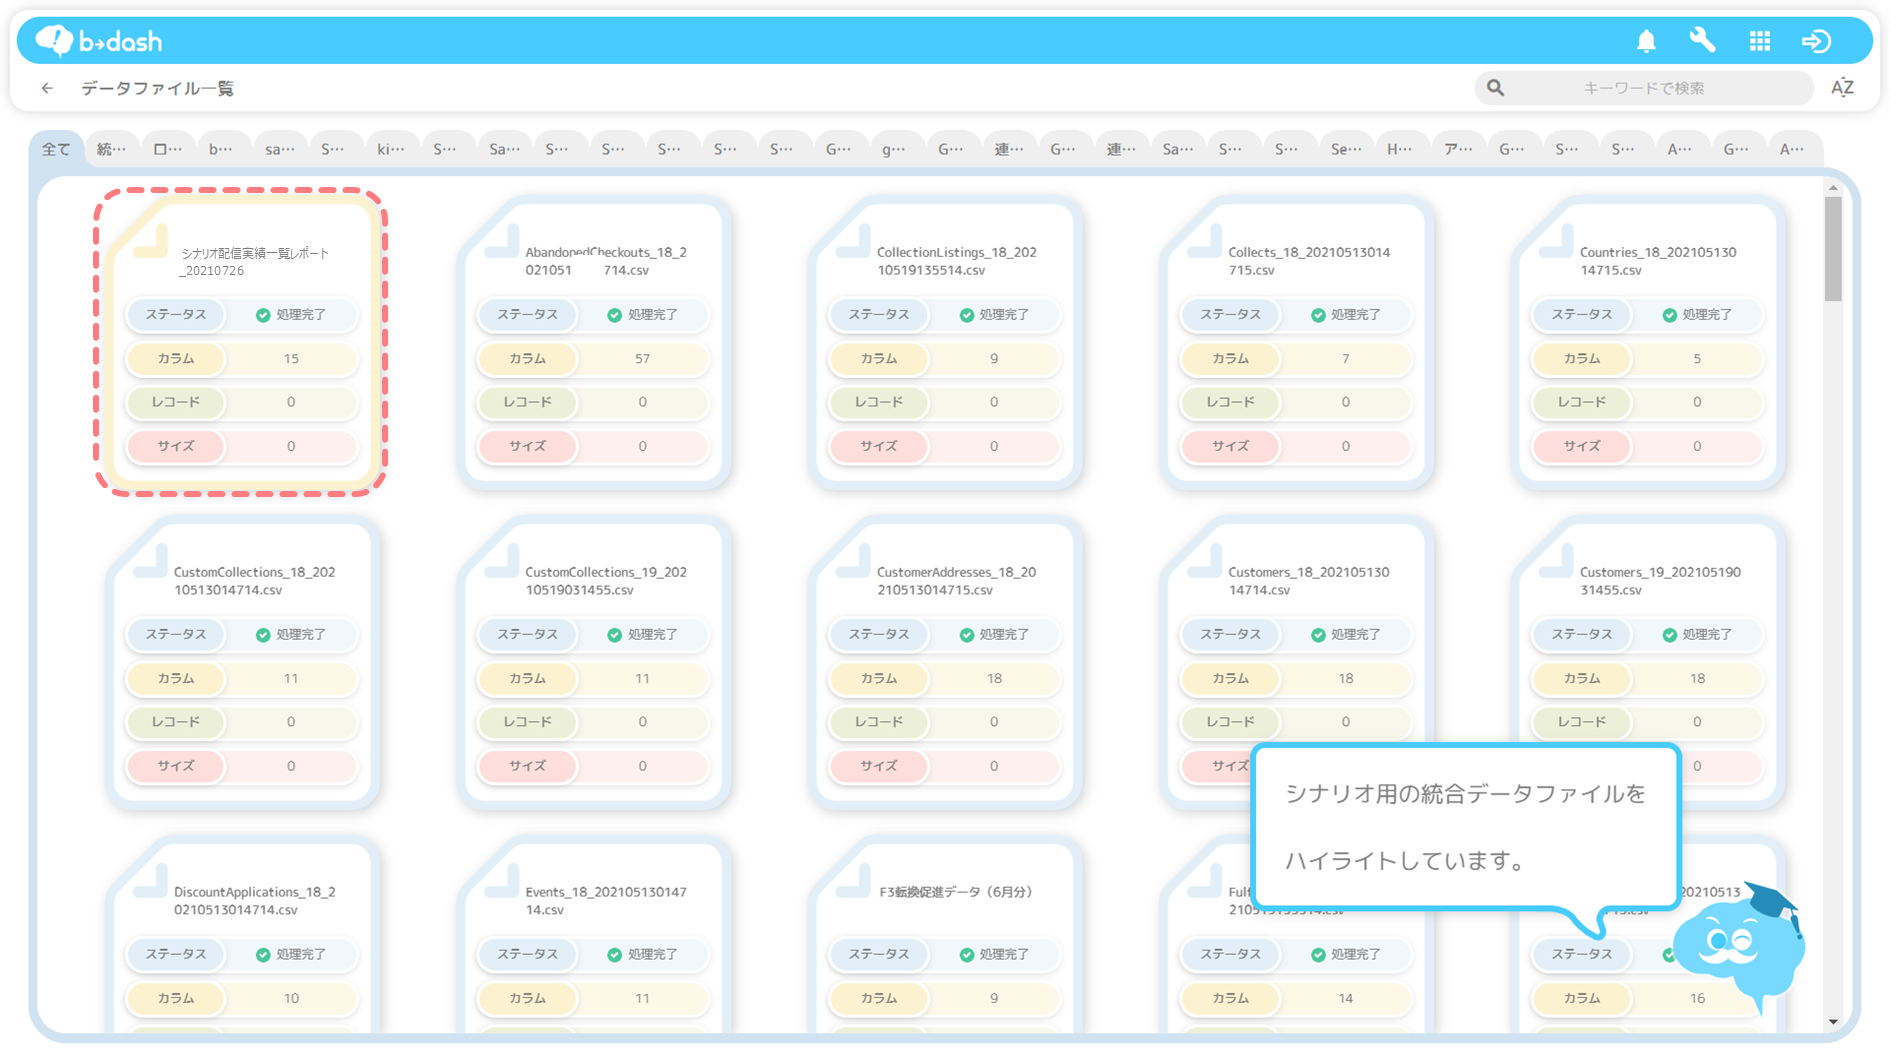Click the file icon on Customers_18 card

pyautogui.click(x=1205, y=560)
